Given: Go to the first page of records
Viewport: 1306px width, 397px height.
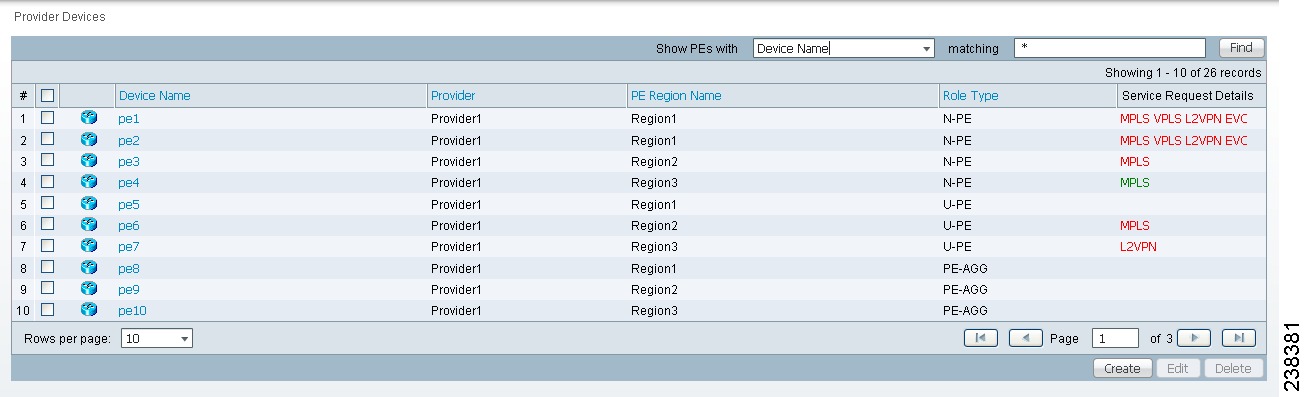Looking at the screenshot, I should coord(981,339).
